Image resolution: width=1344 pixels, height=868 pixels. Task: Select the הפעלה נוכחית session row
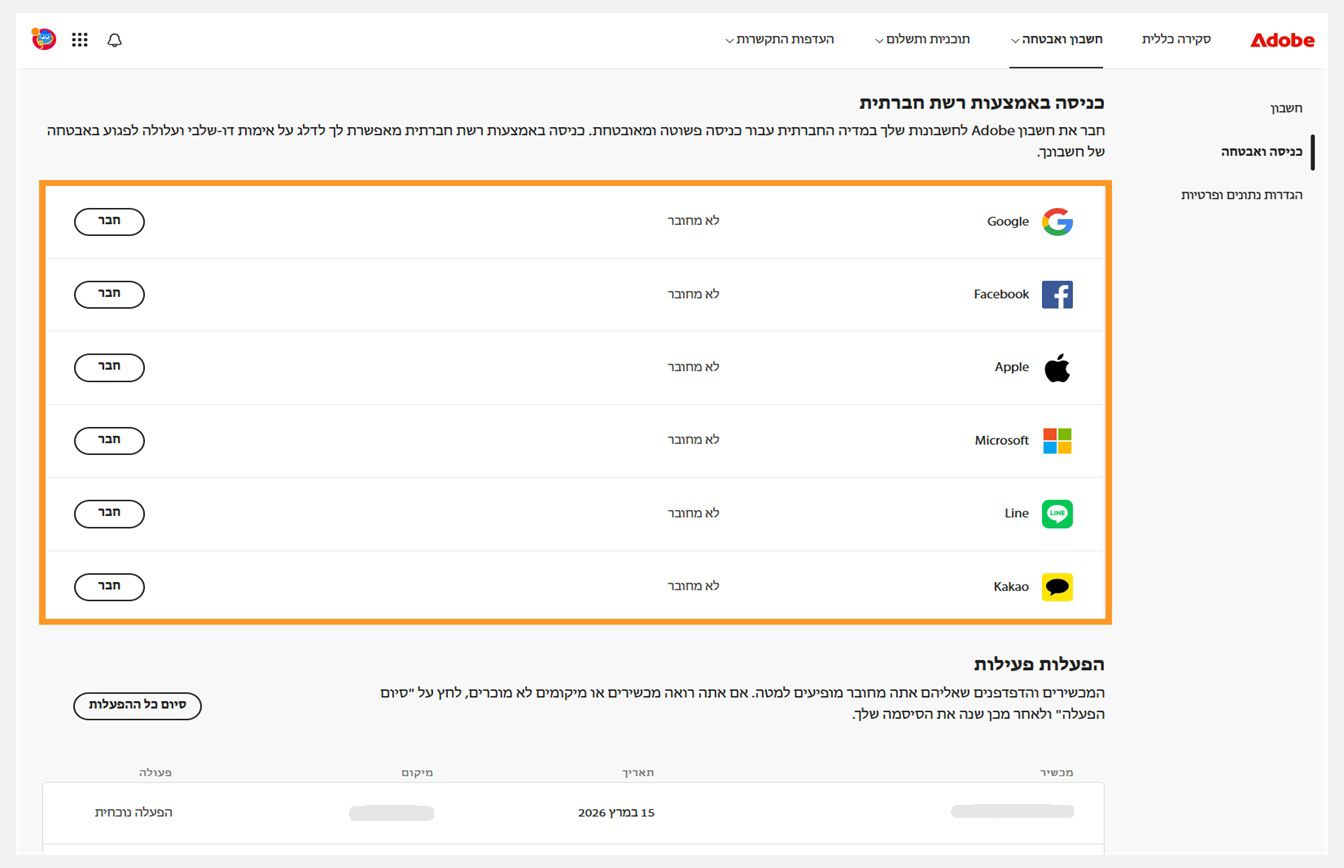pos(573,813)
